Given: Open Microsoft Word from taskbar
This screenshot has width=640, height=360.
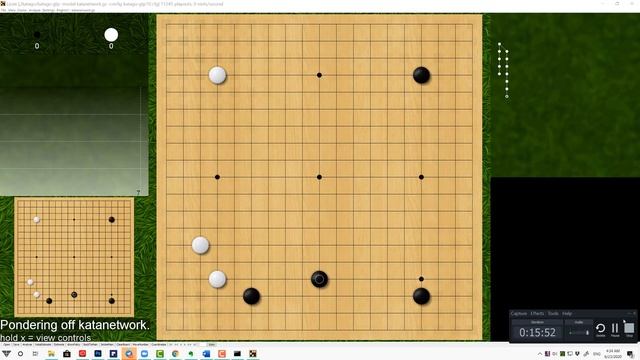Looking at the screenshot, I should (207, 353).
